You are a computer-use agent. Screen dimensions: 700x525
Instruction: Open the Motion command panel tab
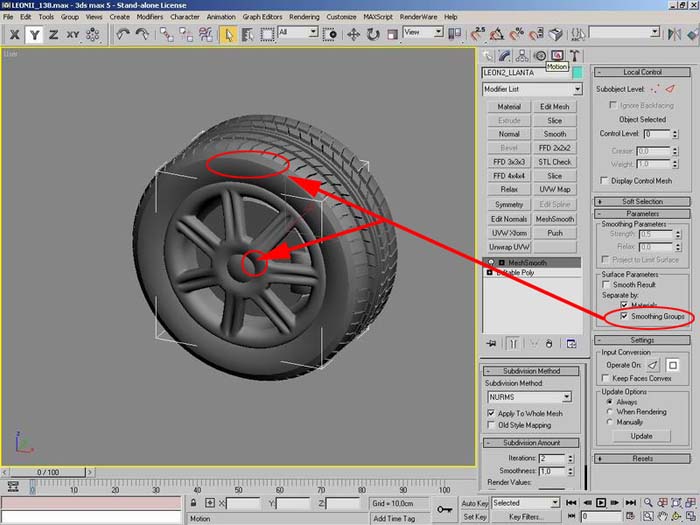[x=541, y=56]
